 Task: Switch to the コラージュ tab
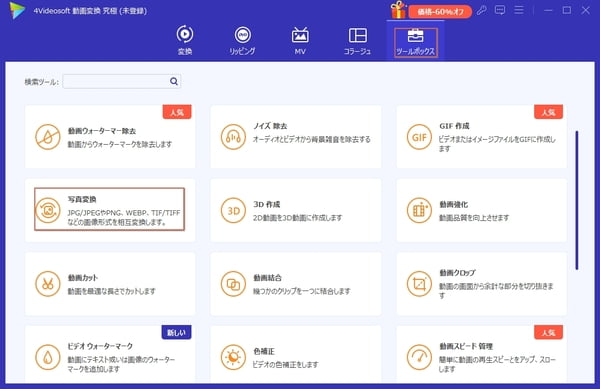point(357,41)
